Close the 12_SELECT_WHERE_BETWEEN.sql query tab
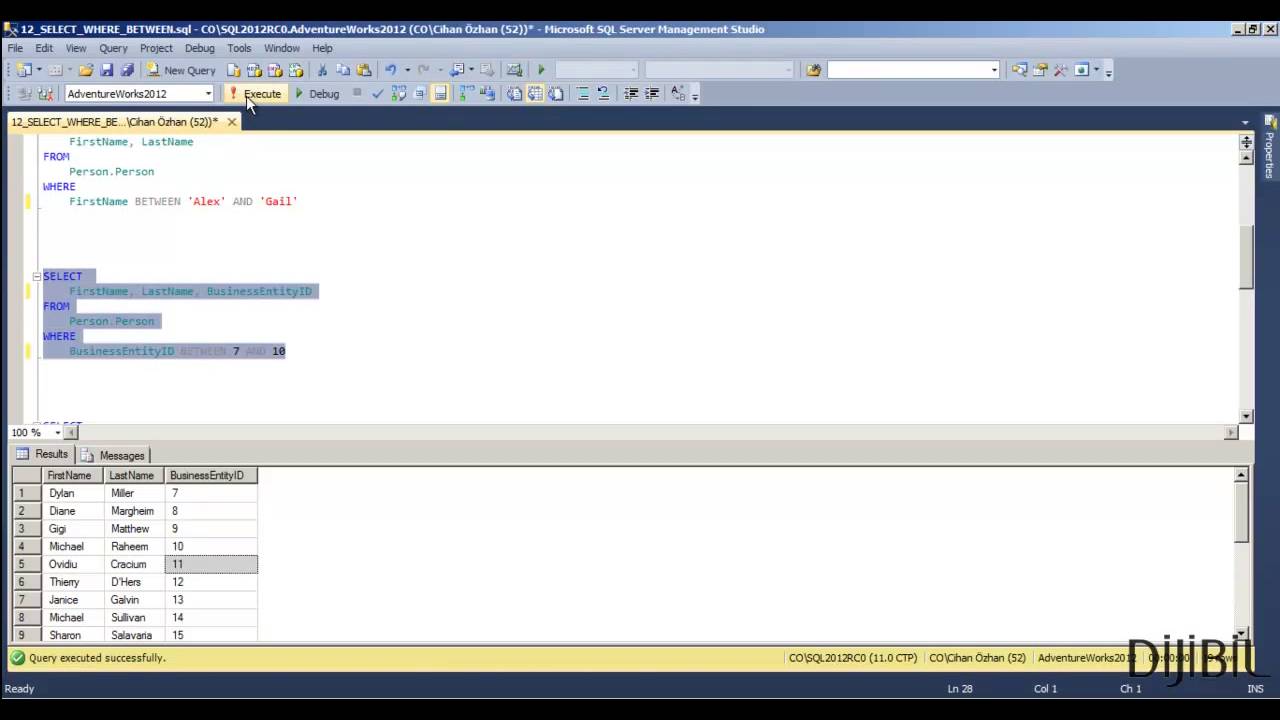This screenshot has height=720, width=1280. [x=231, y=122]
